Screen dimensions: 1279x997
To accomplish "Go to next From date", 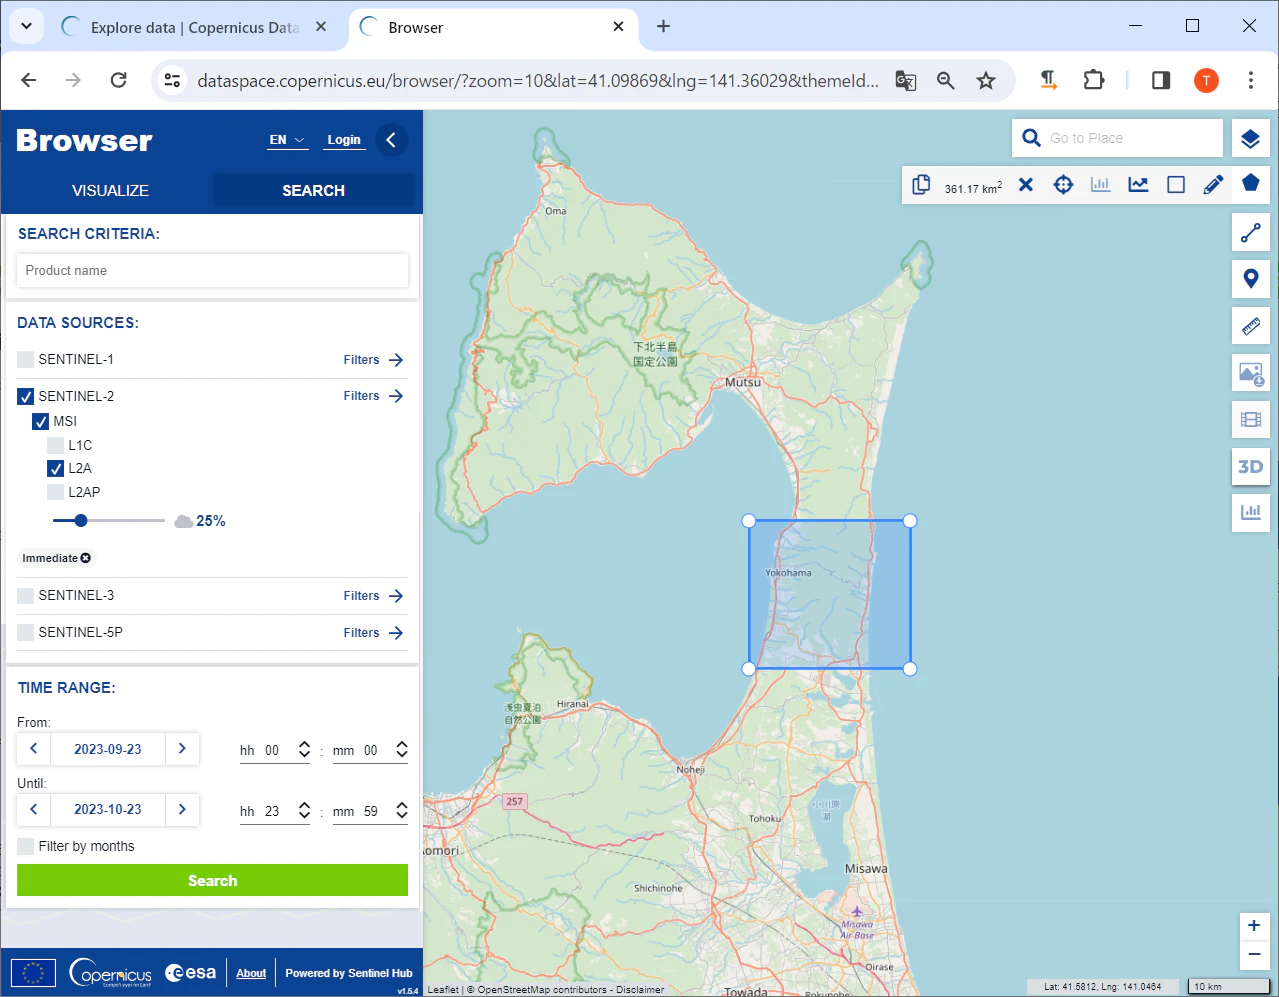I will tap(182, 748).
